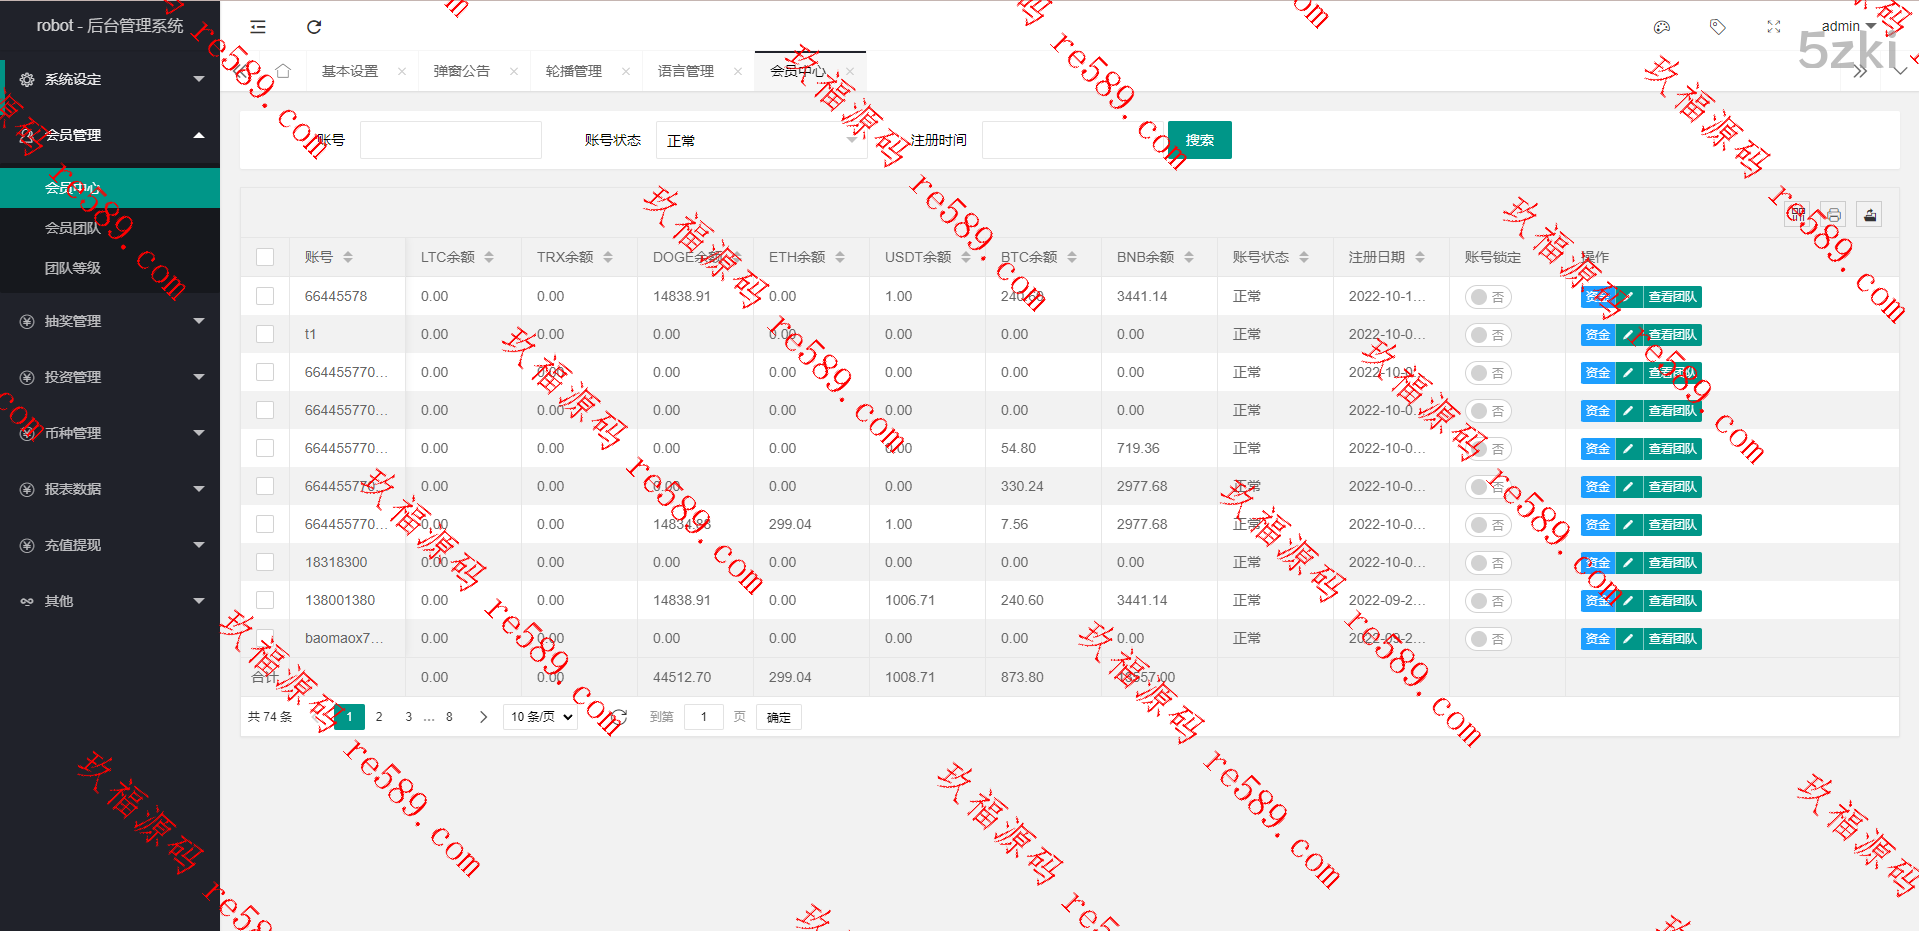The width and height of the screenshot is (1919, 931).
Task: Click 查看团队 for account 138001380
Action: click(x=1672, y=601)
